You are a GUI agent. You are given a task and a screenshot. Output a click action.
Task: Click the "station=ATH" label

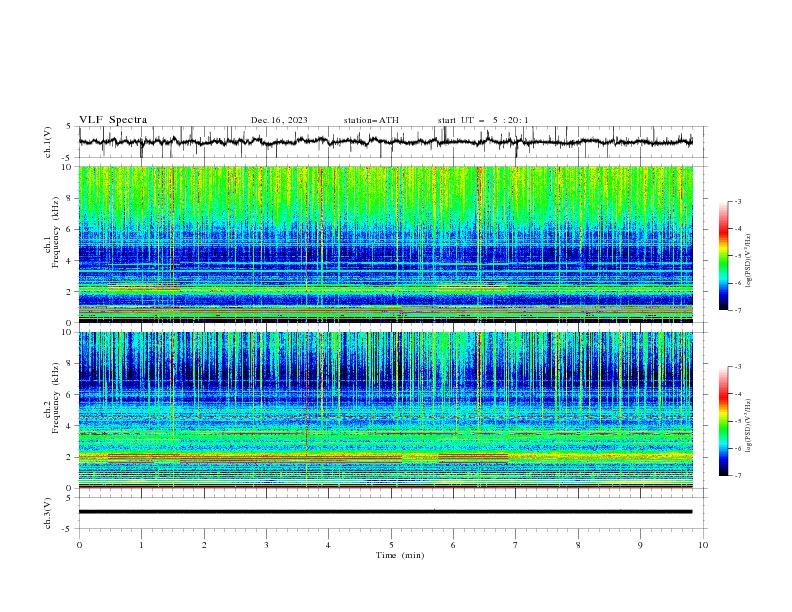pos(371,120)
